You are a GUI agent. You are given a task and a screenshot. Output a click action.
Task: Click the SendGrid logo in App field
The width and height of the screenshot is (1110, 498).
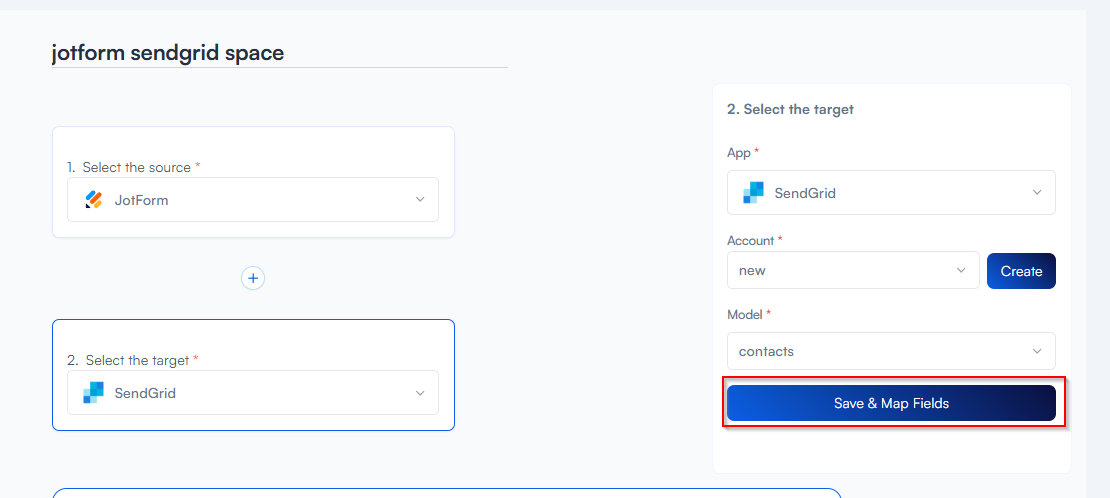click(753, 193)
